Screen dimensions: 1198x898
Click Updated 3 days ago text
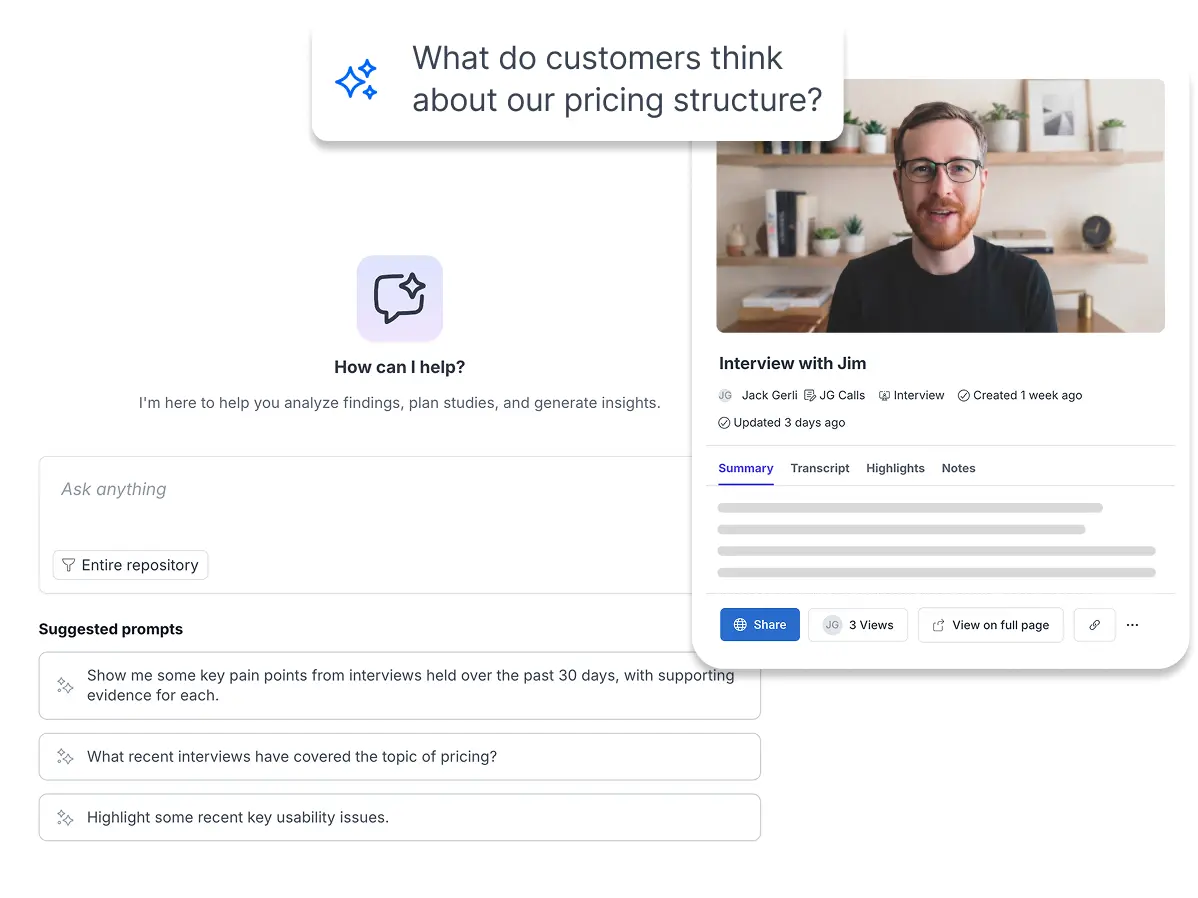coord(789,423)
